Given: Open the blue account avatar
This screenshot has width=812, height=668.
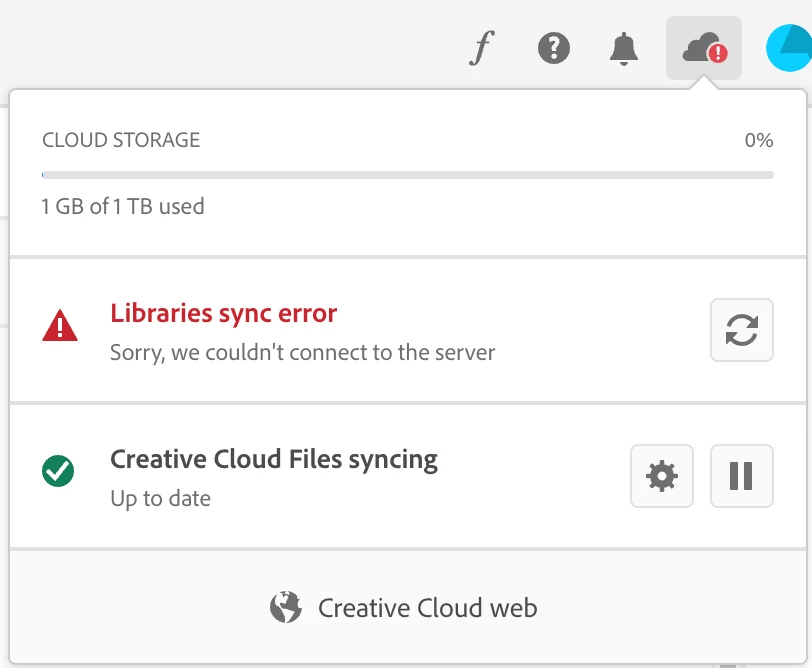Looking at the screenshot, I should tap(789, 48).
